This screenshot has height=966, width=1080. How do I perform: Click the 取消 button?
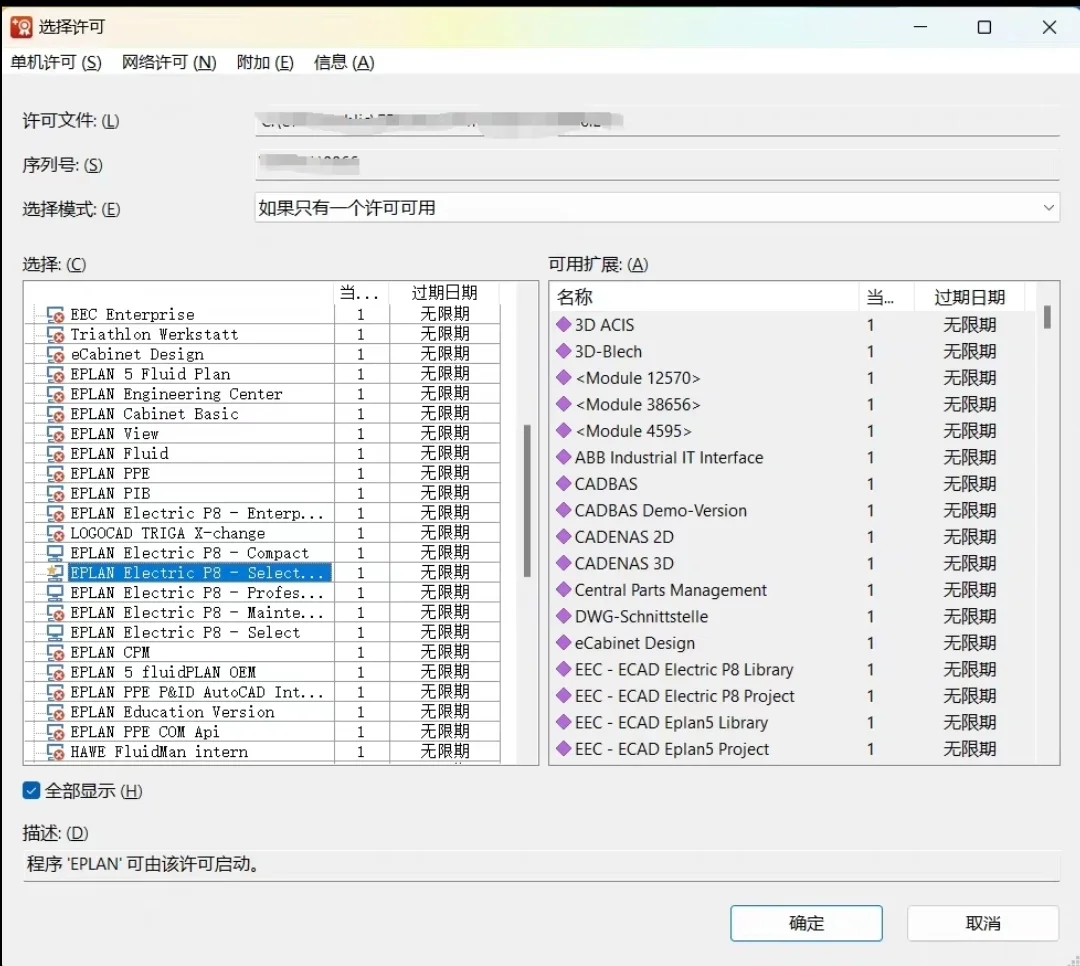pos(981,923)
